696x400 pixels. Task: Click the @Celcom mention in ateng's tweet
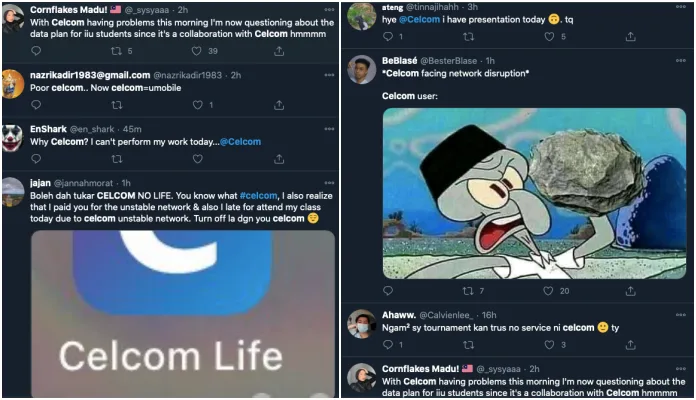pos(418,20)
